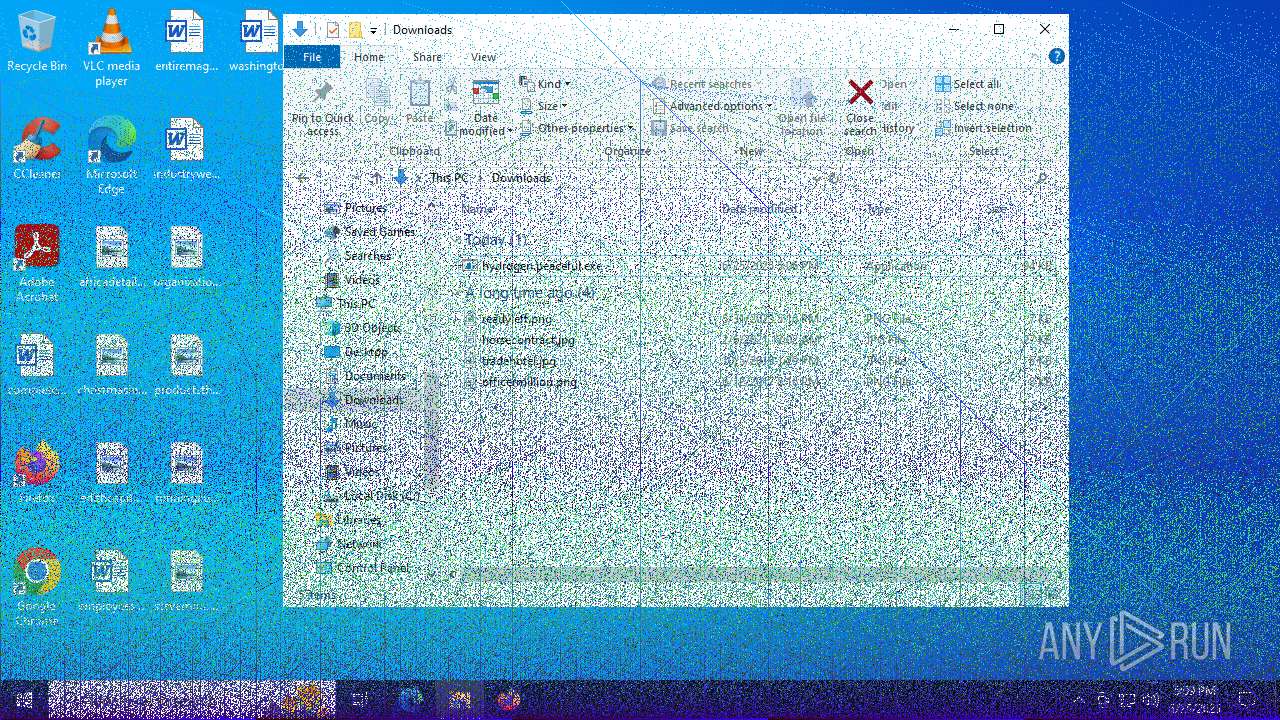
Task: Open the Size filter dropdown
Action: tap(543, 106)
